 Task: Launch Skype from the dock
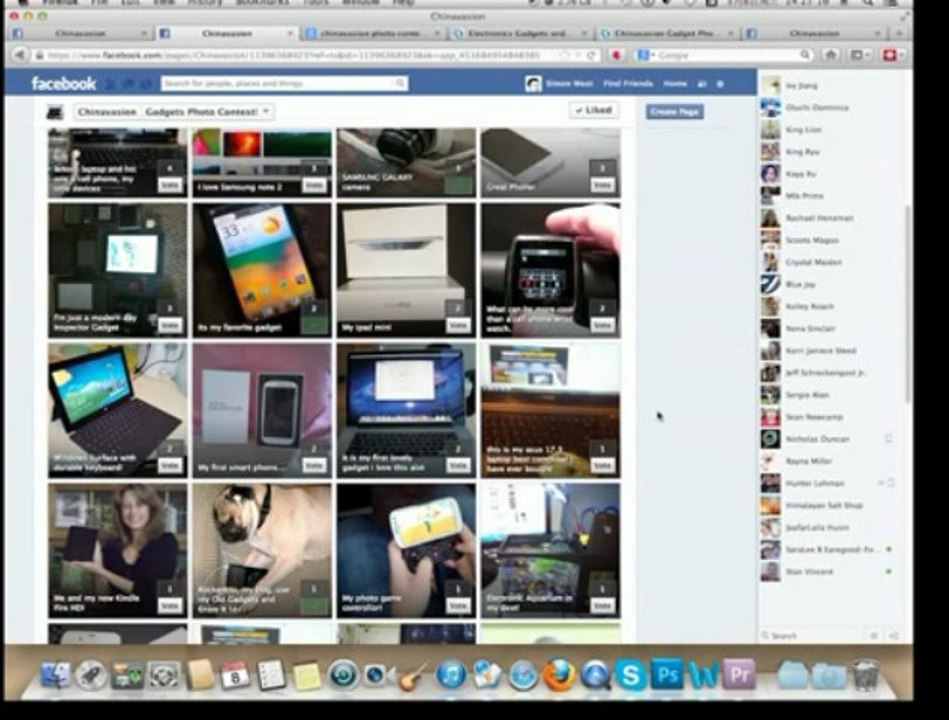pos(631,675)
